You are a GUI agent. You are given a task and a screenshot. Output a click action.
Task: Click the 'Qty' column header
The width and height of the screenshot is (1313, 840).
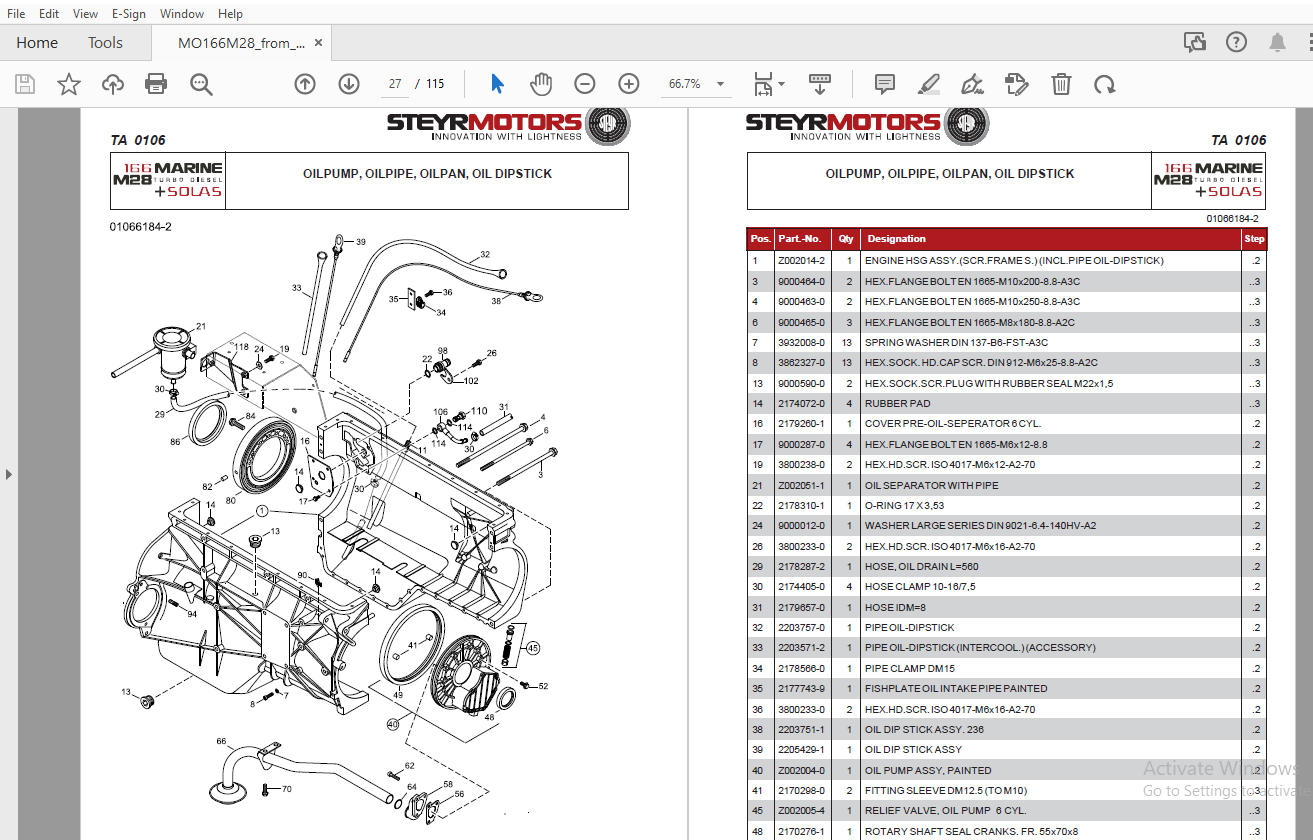click(846, 239)
